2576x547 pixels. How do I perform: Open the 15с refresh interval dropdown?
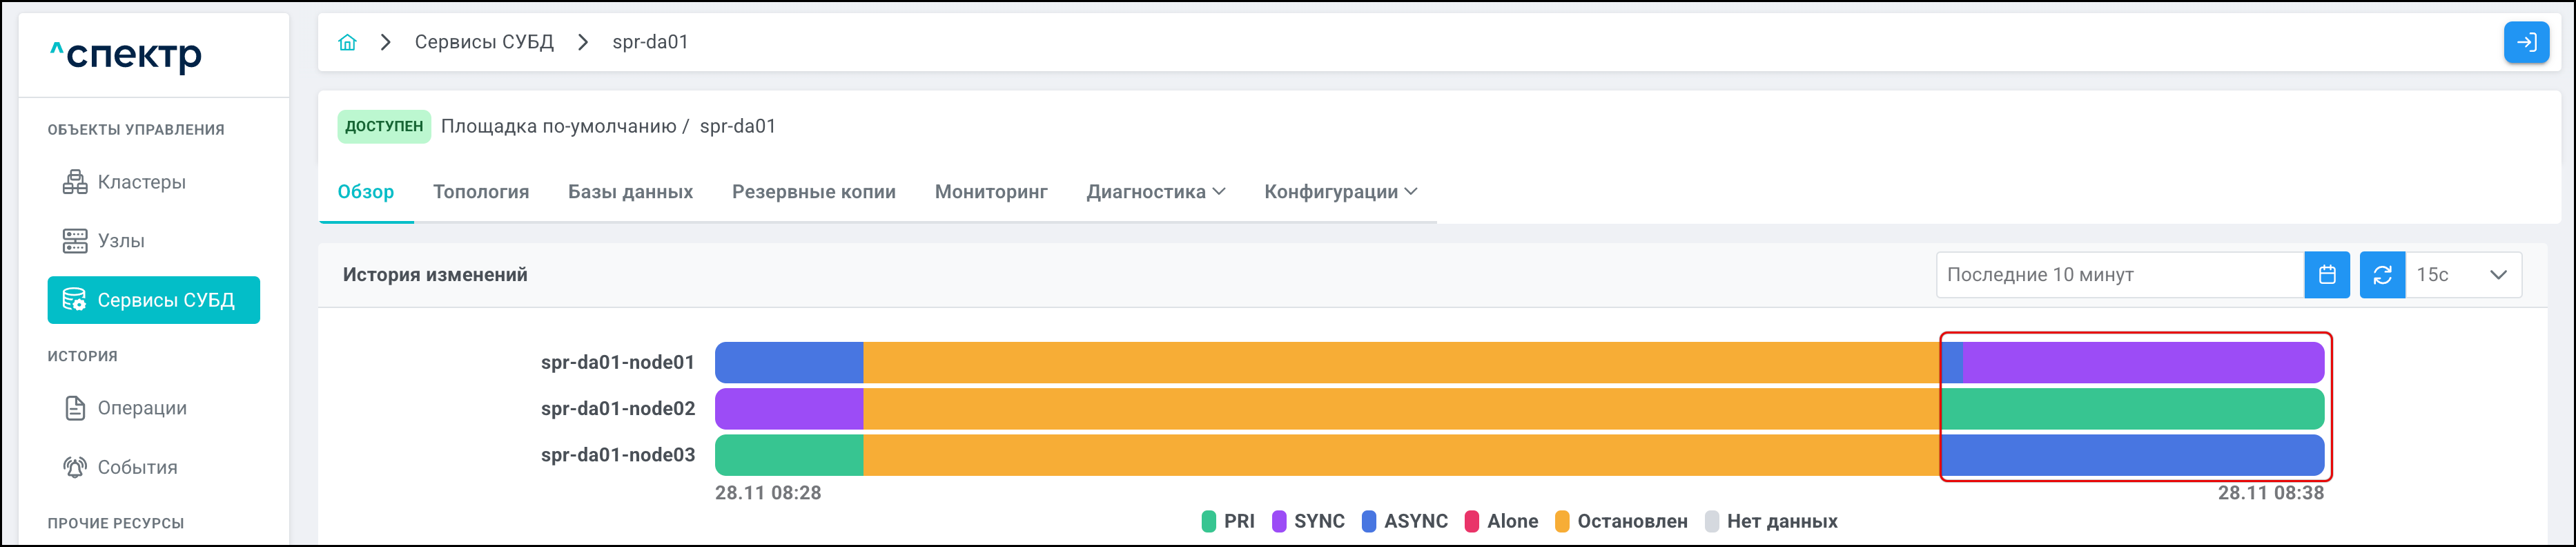pyautogui.click(x=2463, y=275)
